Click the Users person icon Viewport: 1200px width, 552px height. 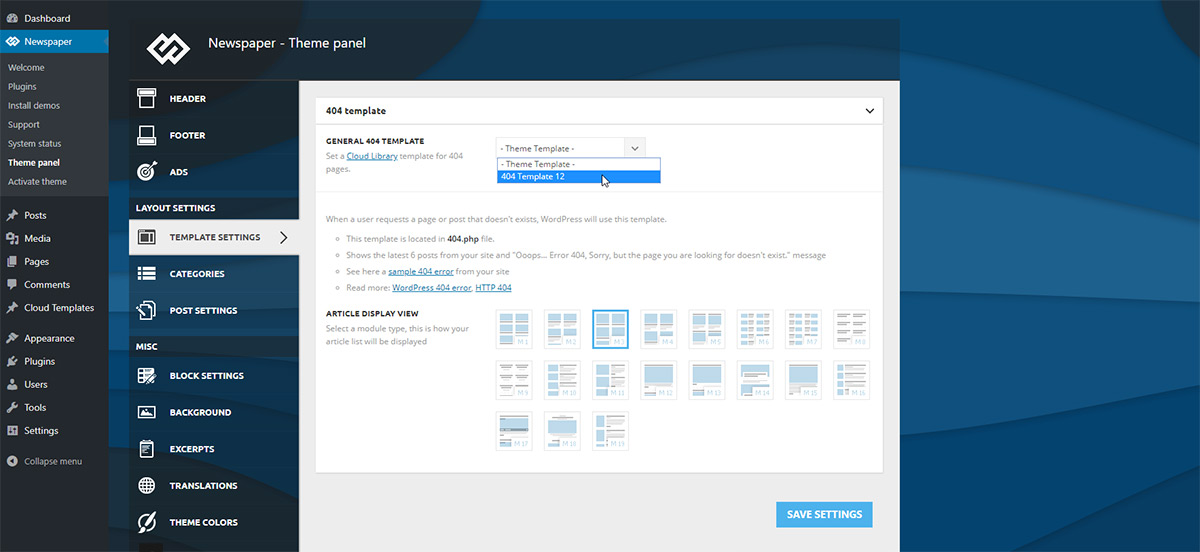(12, 384)
